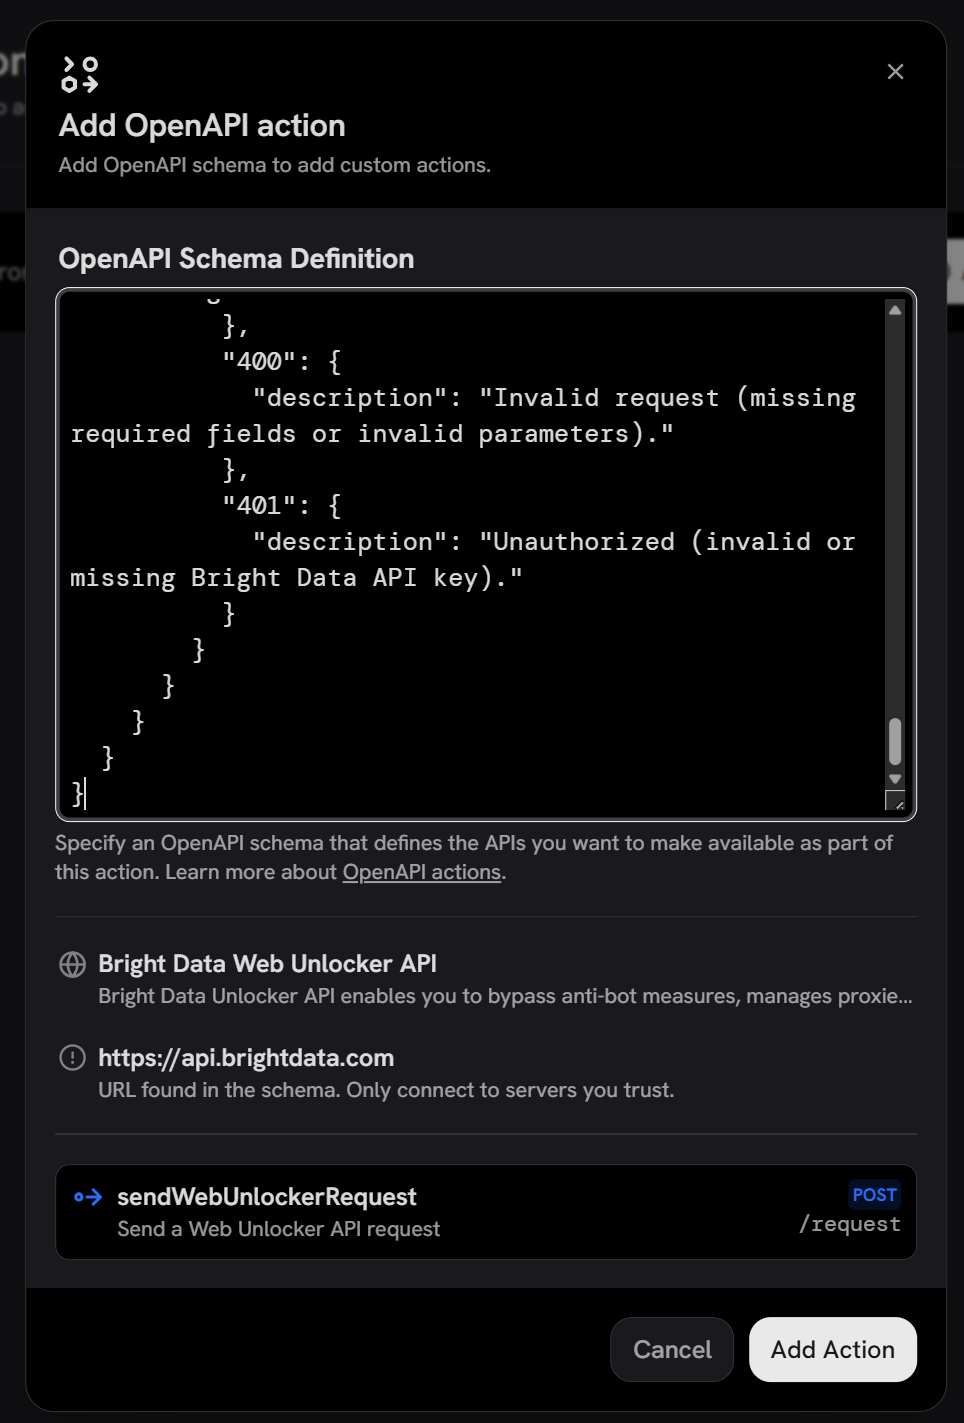The image size is (964, 1423).
Task: Click the Add OpenAPI action title
Action: [x=202, y=126]
